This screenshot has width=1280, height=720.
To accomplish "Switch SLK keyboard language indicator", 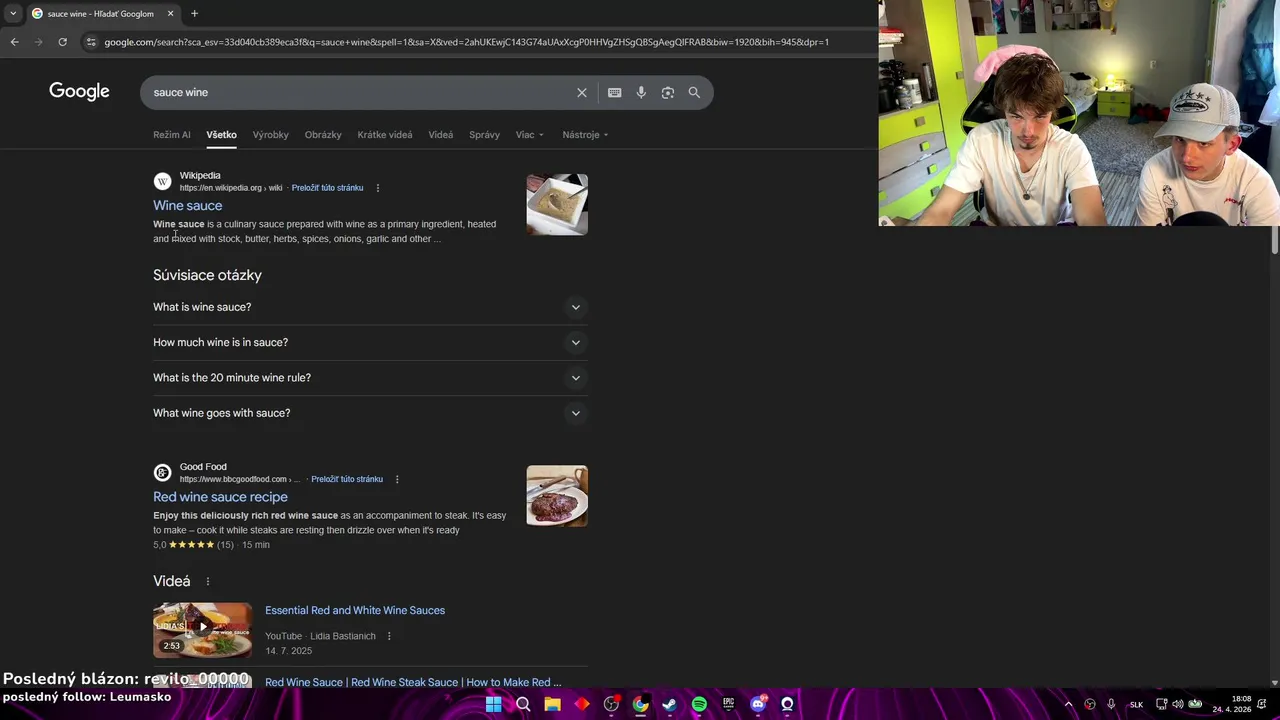I will (x=1136, y=704).
